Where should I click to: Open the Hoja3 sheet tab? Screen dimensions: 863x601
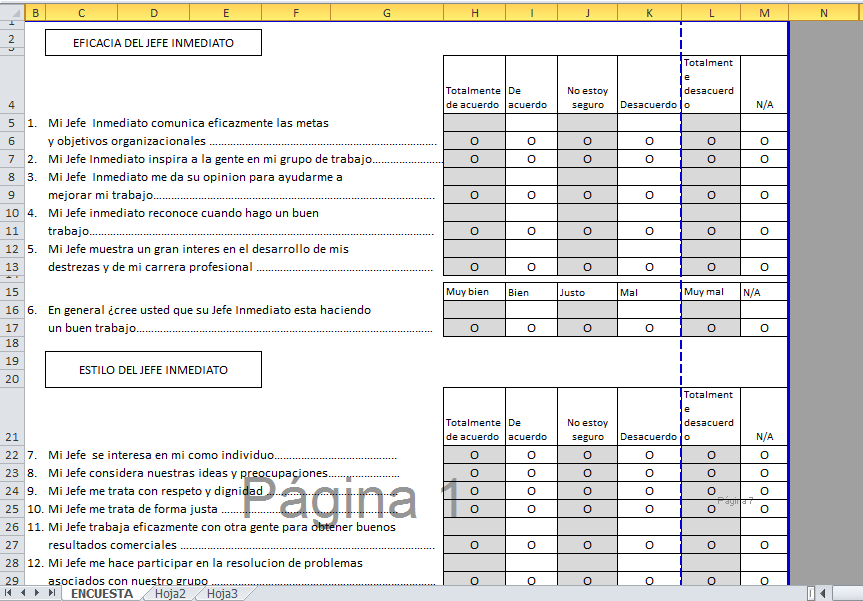[x=222, y=594]
